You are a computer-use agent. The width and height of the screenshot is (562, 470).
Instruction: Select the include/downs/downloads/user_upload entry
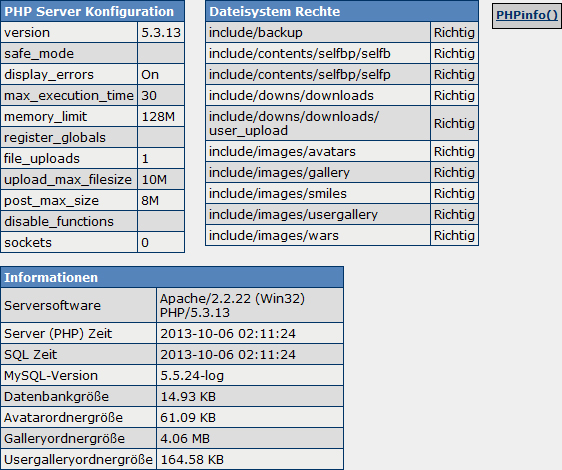tap(318, 123)
